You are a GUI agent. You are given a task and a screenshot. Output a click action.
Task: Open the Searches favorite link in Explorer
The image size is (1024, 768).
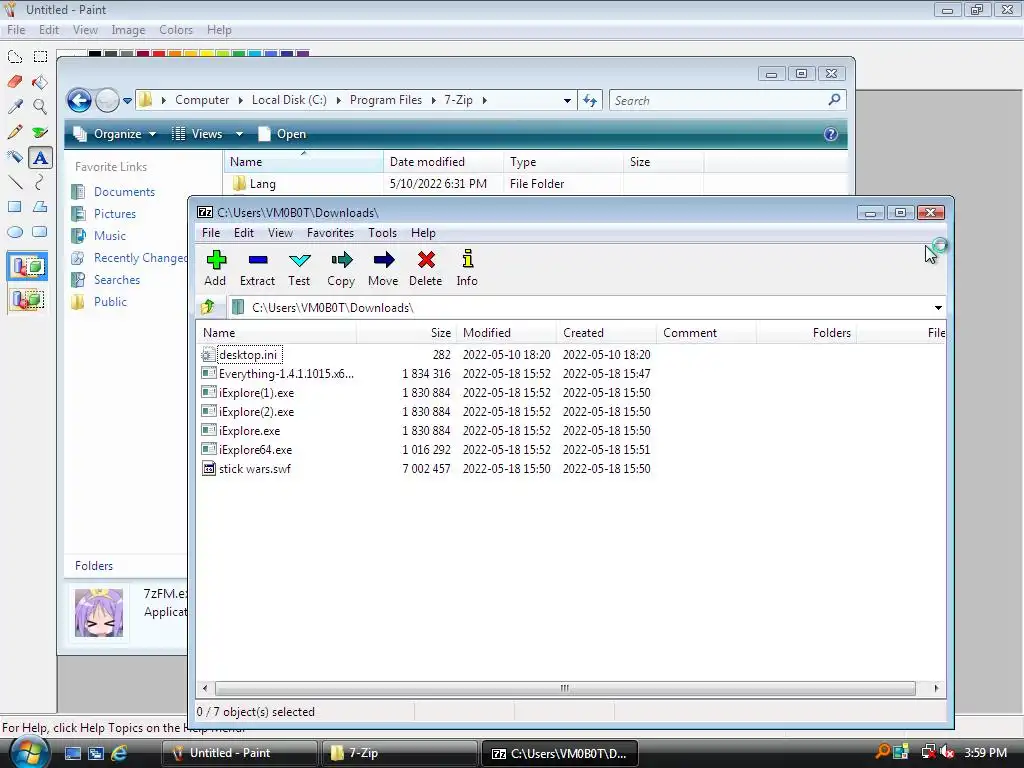pyautogui.click(x=116, y=280)
